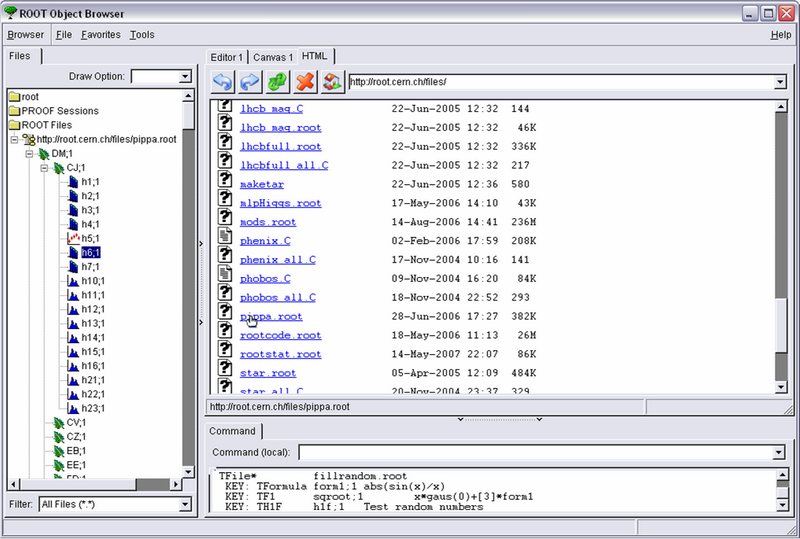
Task: Click the HTML back arrow button
Action: coord(223,82)
